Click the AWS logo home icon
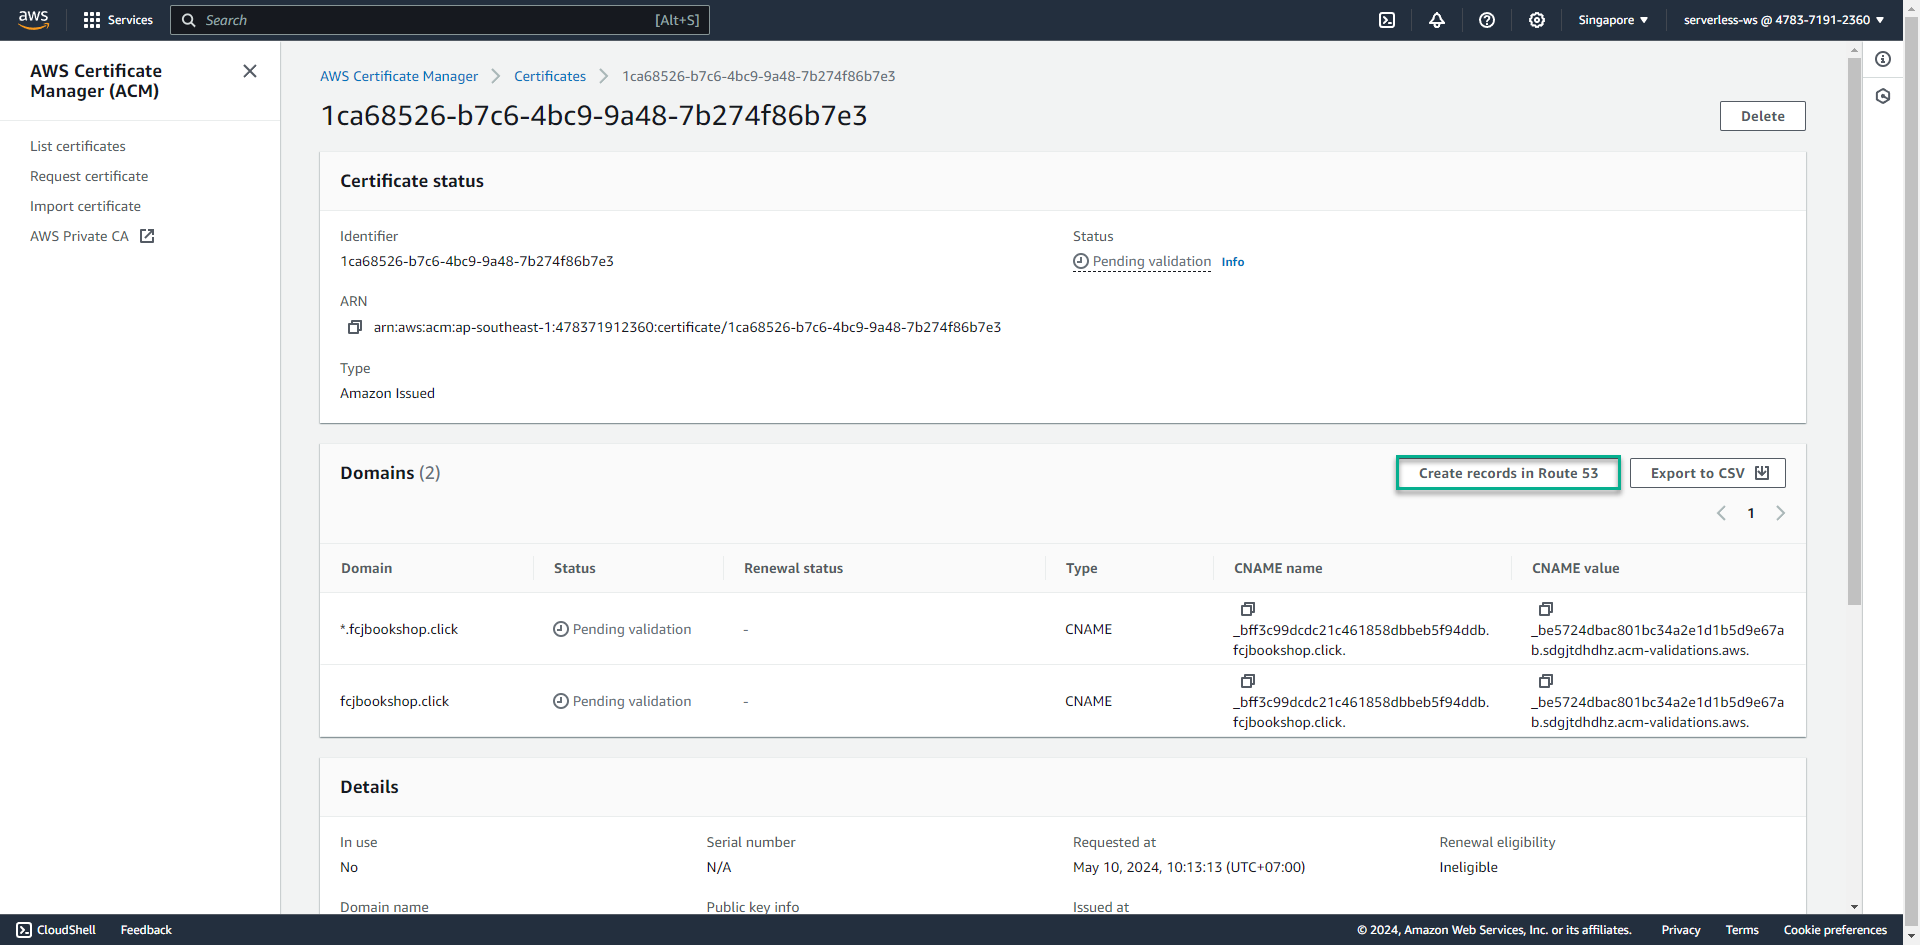This screenshot has height=945, width=1920. (33, 20)
